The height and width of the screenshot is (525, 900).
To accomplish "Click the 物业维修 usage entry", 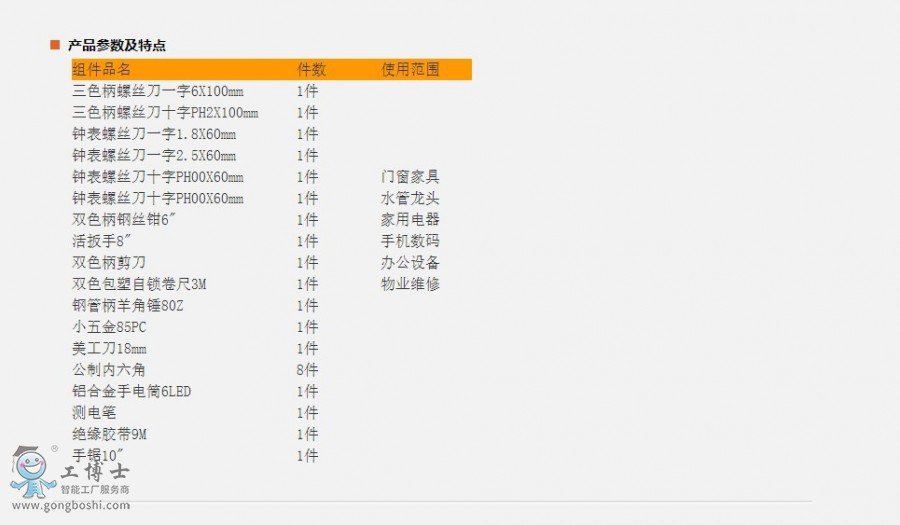I will (x=410, y=284).
